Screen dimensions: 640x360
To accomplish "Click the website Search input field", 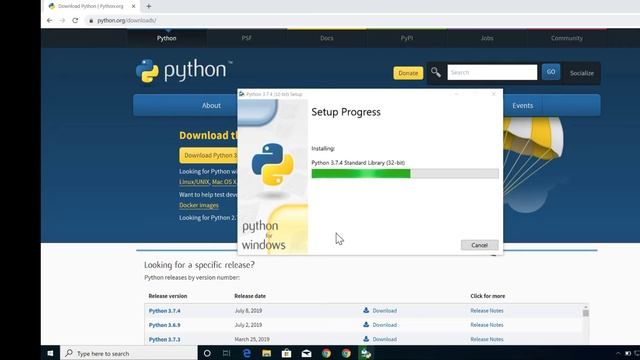I will 492,72.
